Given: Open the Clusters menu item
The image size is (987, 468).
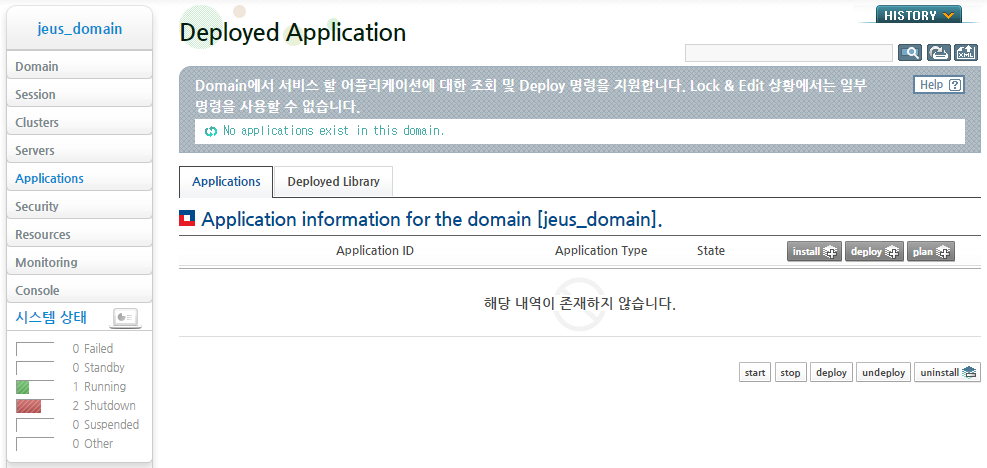Looking at the screenshot, I should [79, 122].
